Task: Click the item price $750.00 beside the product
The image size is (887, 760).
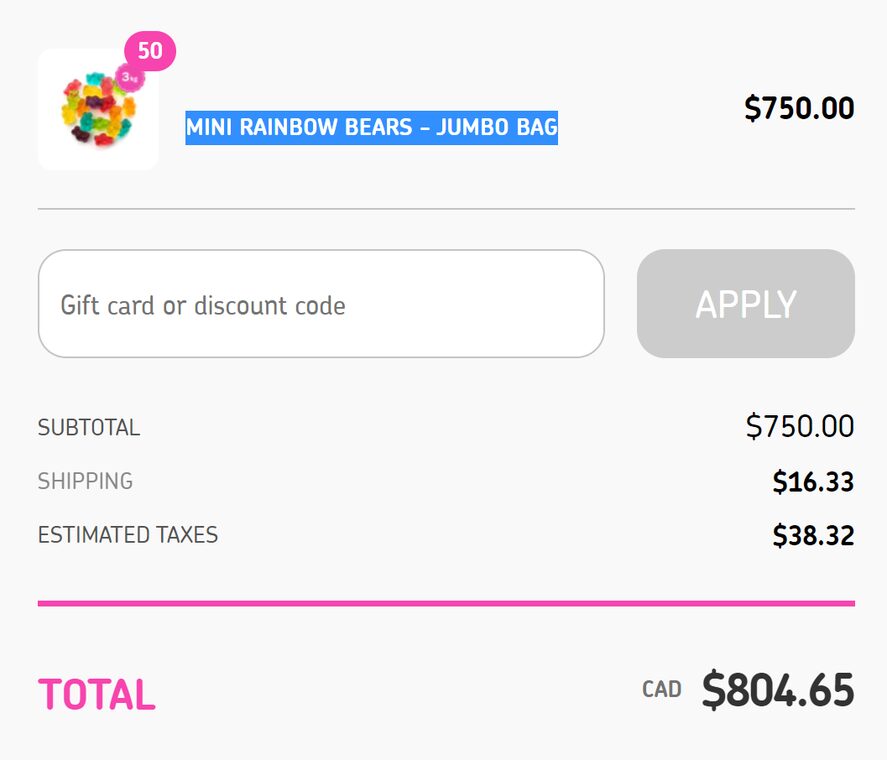Action: tap(799, 108)
